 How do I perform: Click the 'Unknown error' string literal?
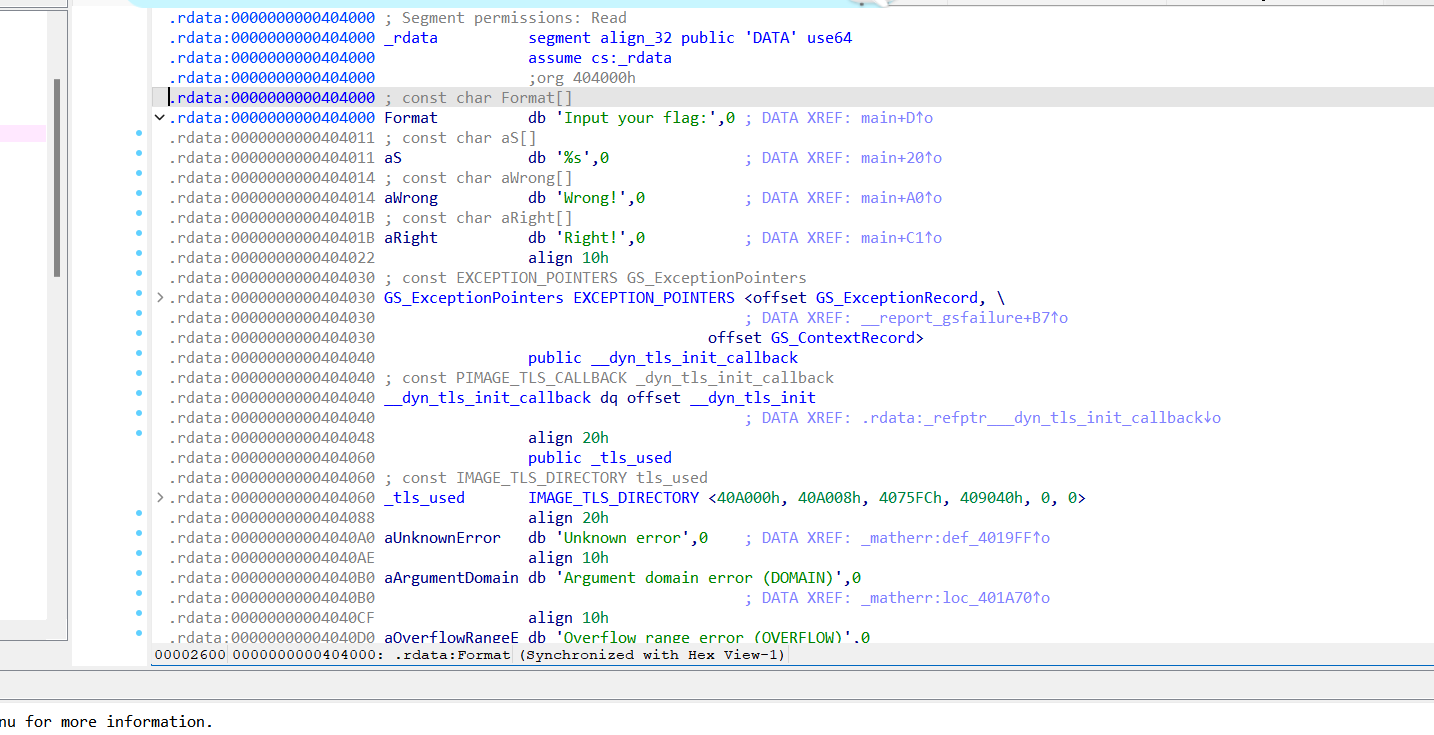tap(622, 538)
